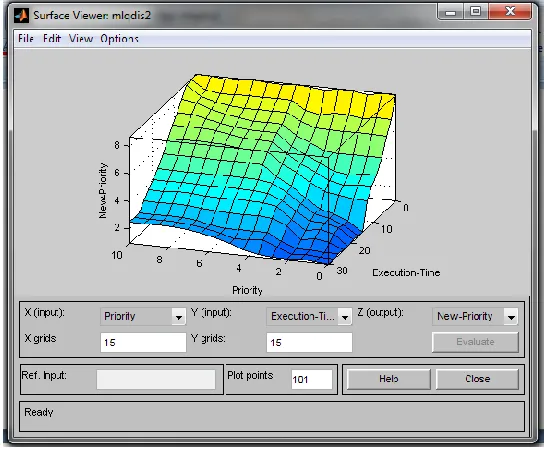544x450 pixels.
Task: Click the Plot points label
Action: click(250, 375)
